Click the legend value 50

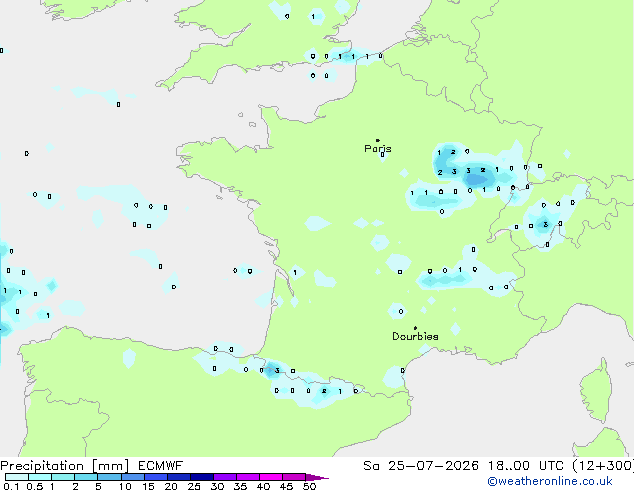[x=309, y=486]
